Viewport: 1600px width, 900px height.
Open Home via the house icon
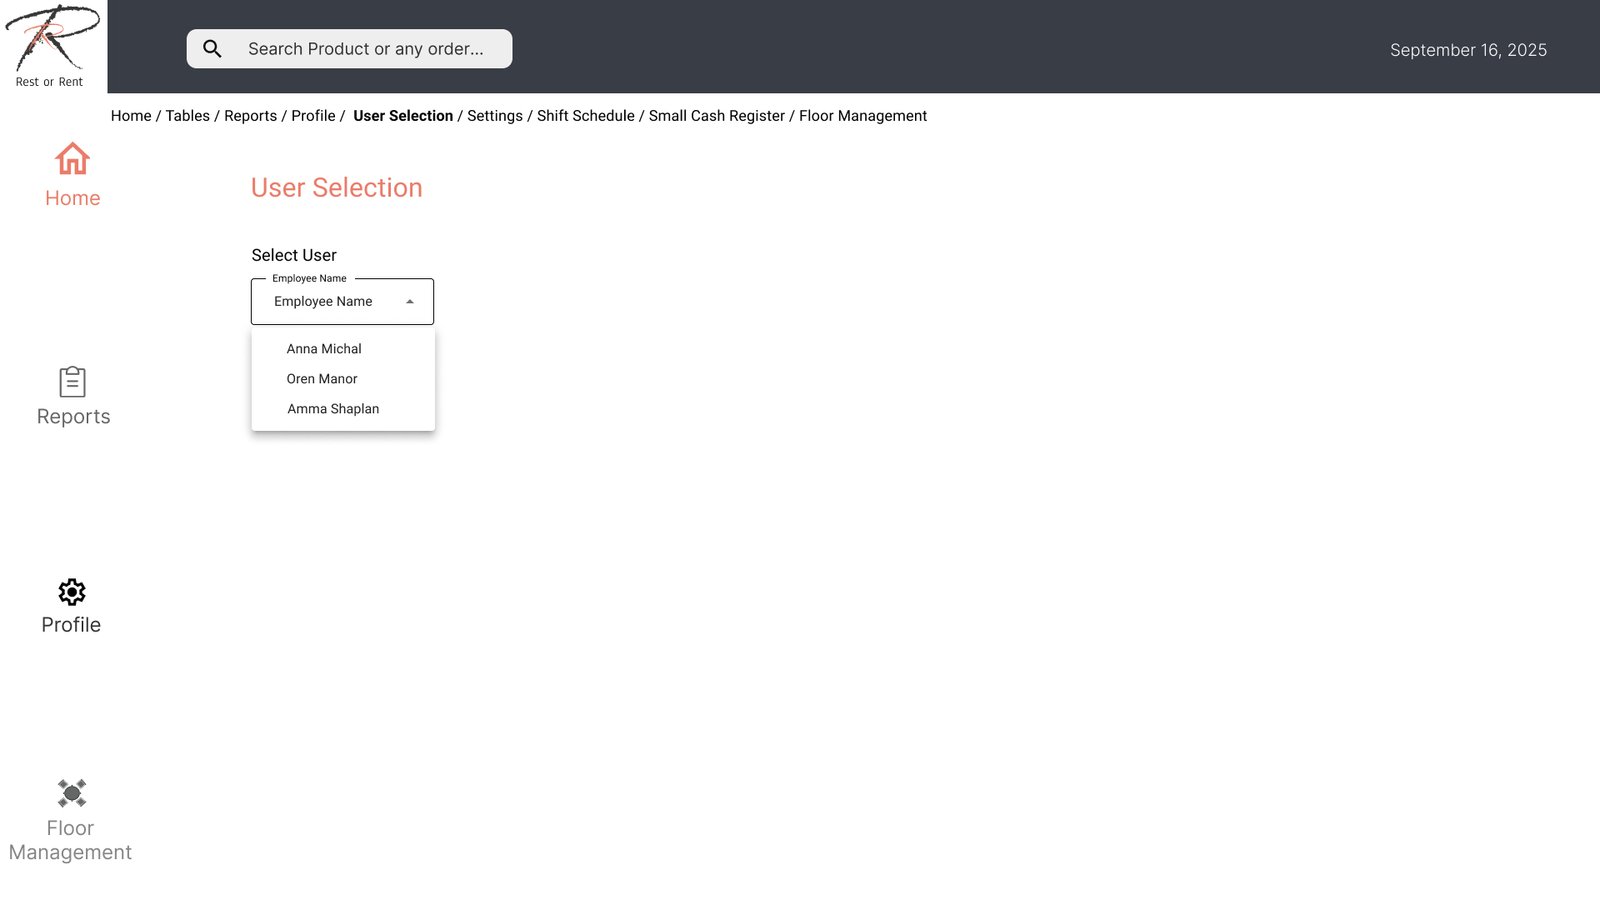coord(72,160)
